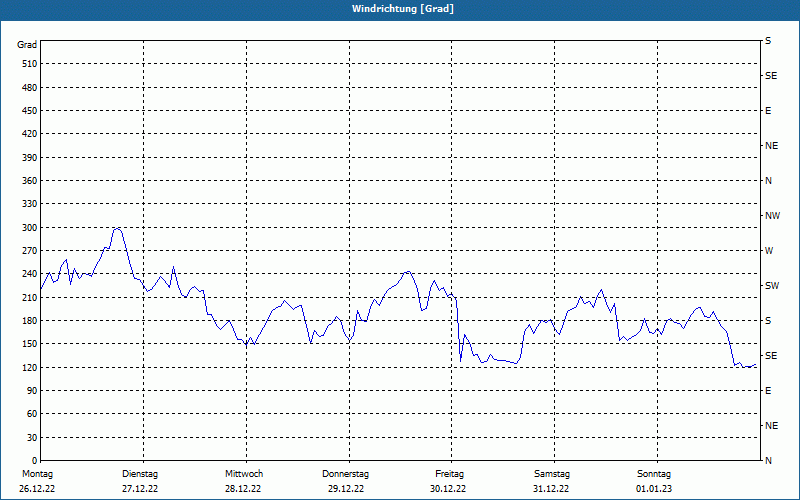Click the "Montag" day label
The width and height of the screenshot is (800, 500).
(x=37, y=474)
